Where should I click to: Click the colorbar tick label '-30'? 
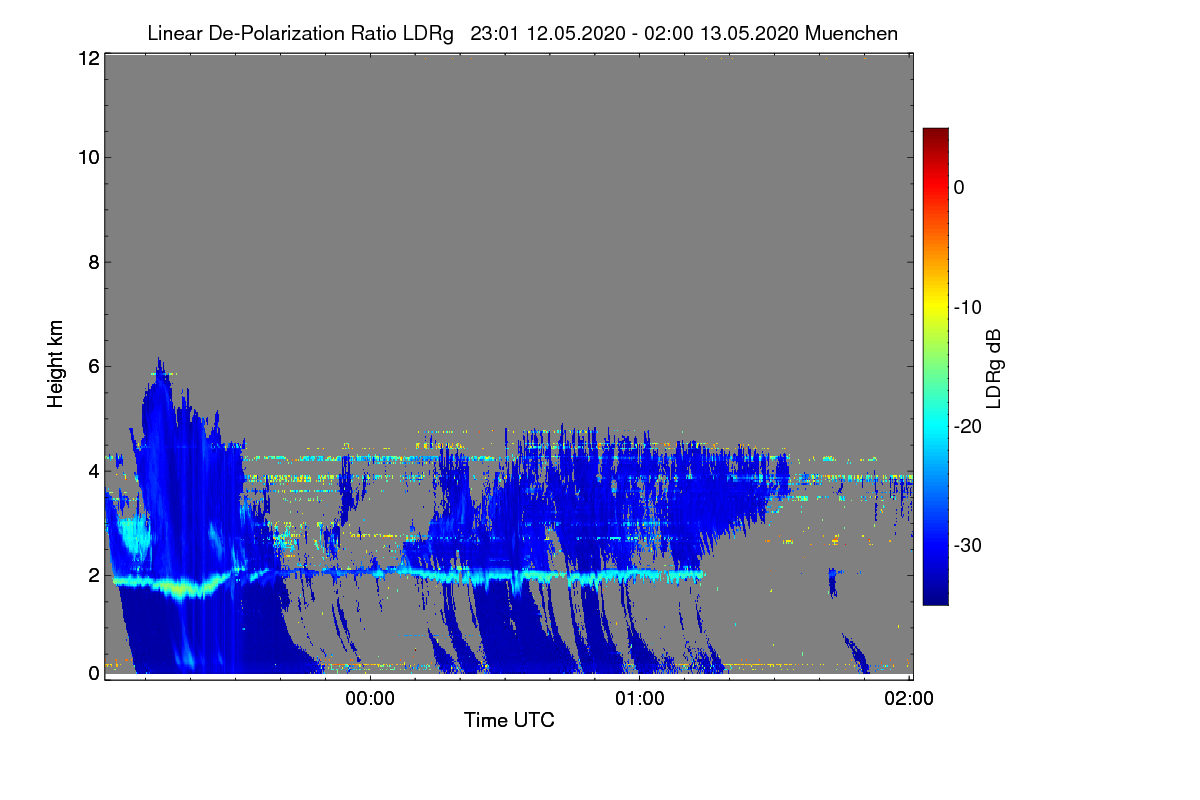(x=968, y=545)
